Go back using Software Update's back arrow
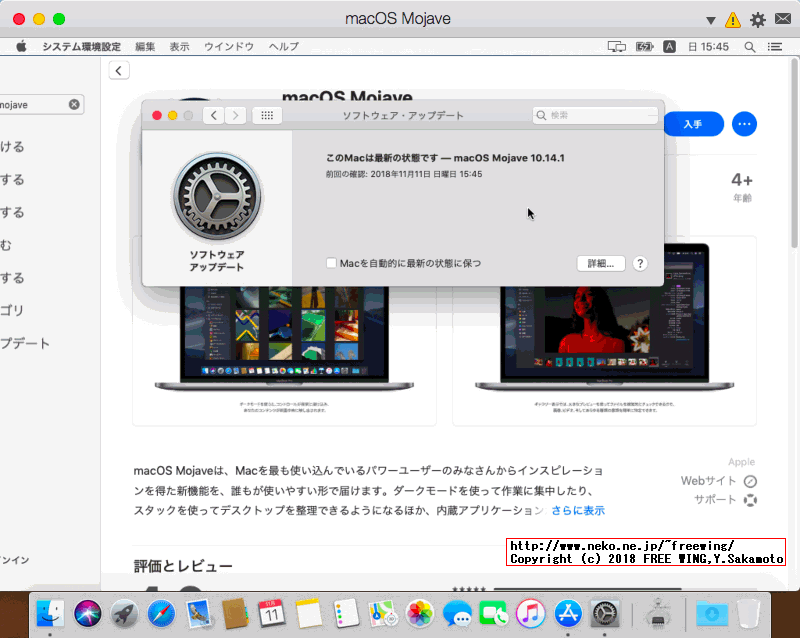 (x=213, y=114)
